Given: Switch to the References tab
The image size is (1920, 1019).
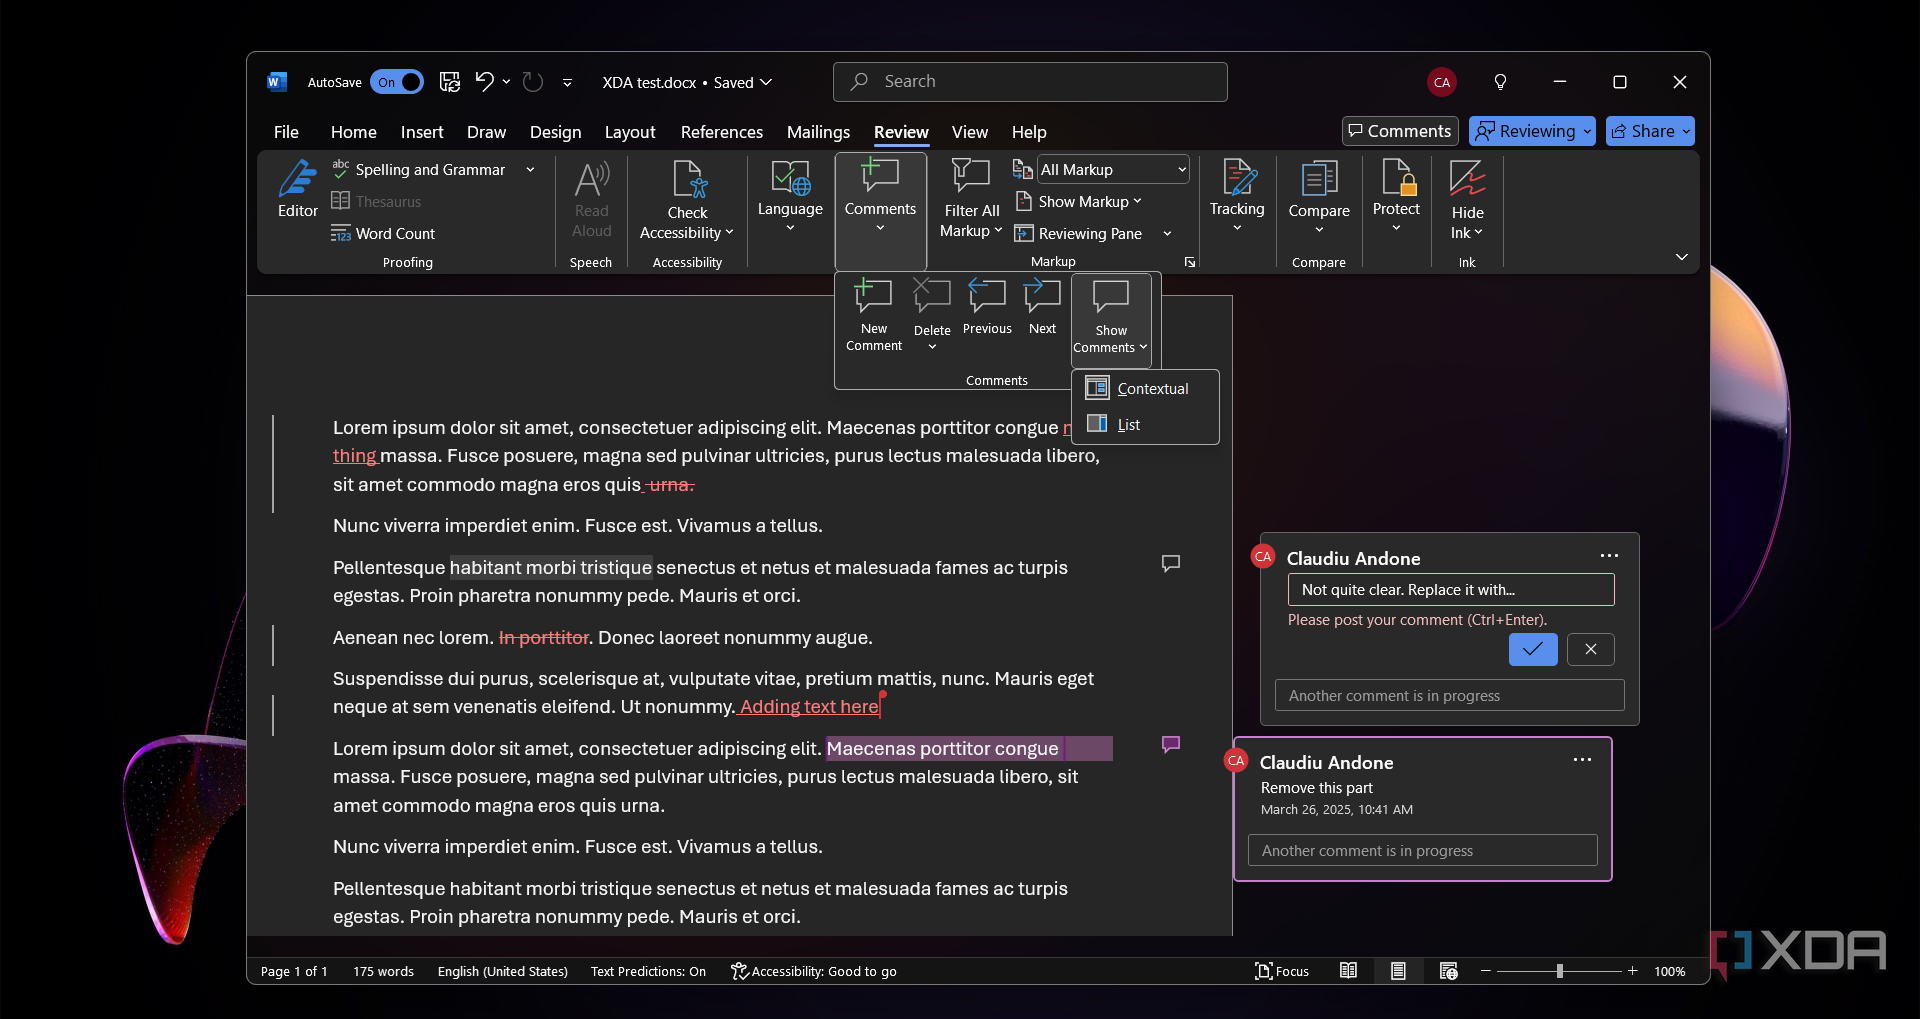Looking at the screenshot, I should coord(721,132).
